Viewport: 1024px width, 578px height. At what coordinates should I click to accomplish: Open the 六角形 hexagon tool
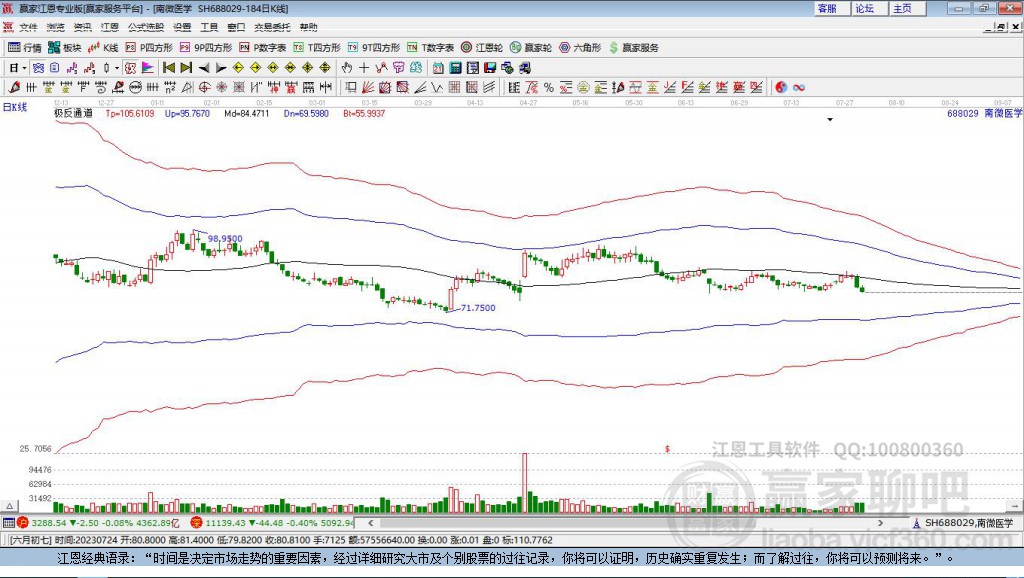(580, 48)
